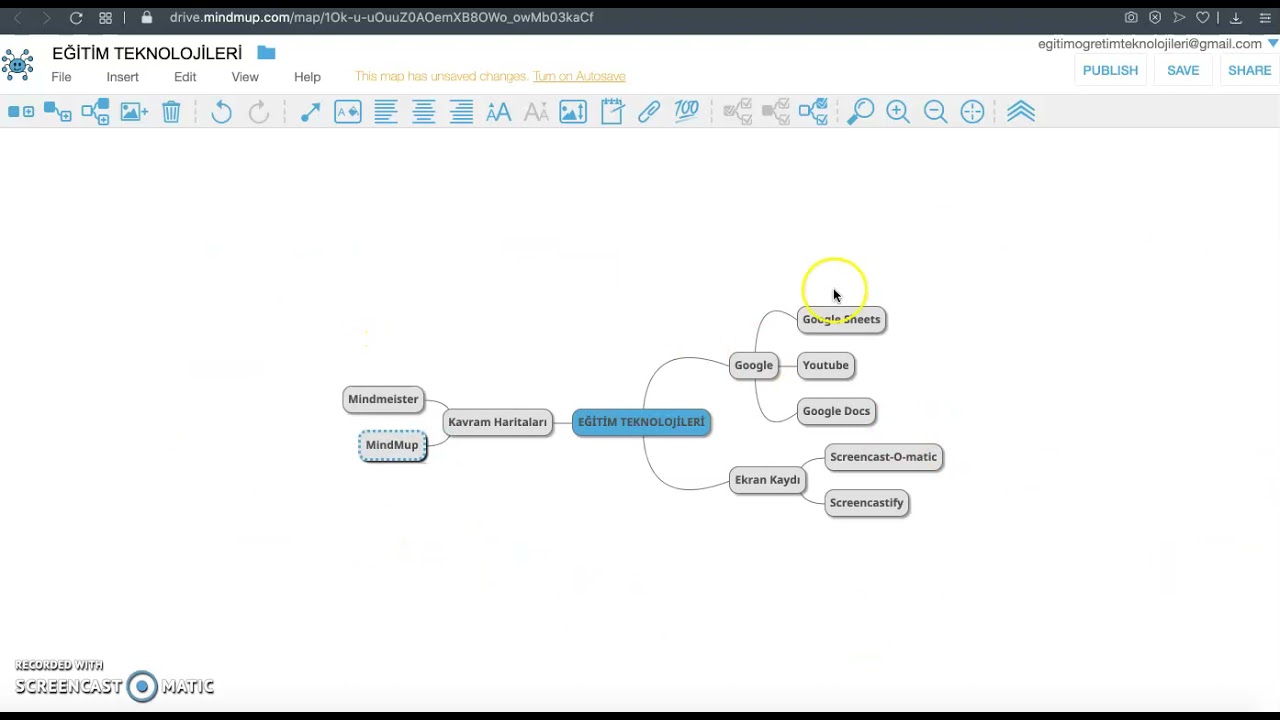The width and height of the screenshot is (1280, 720).
Task: Select the Google node
Action: pos(753,365)
